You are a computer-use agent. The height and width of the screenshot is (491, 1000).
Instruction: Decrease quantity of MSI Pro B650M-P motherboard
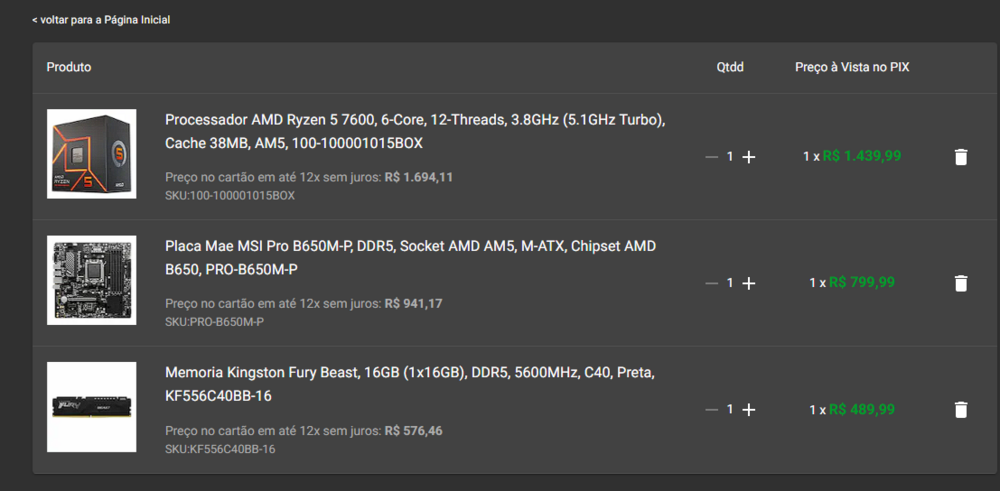click(x=712, y=283)
